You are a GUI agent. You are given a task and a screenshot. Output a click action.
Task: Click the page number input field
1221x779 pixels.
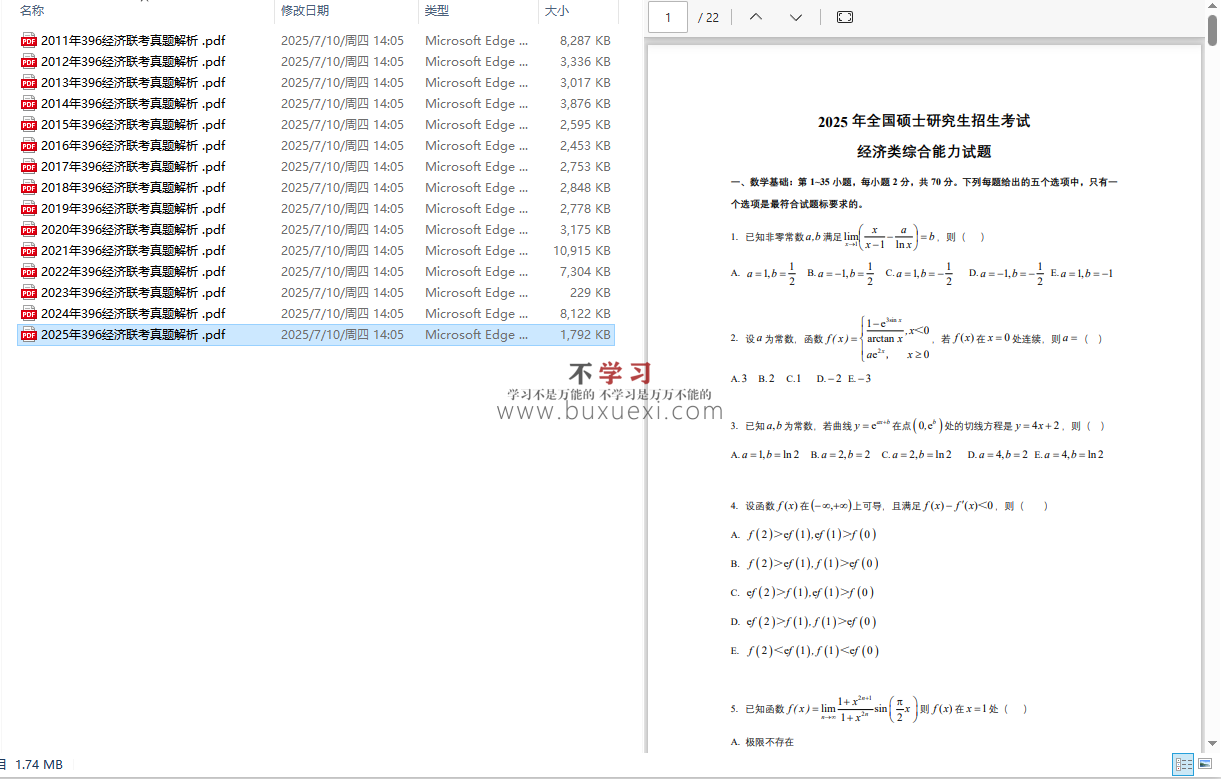668,17
